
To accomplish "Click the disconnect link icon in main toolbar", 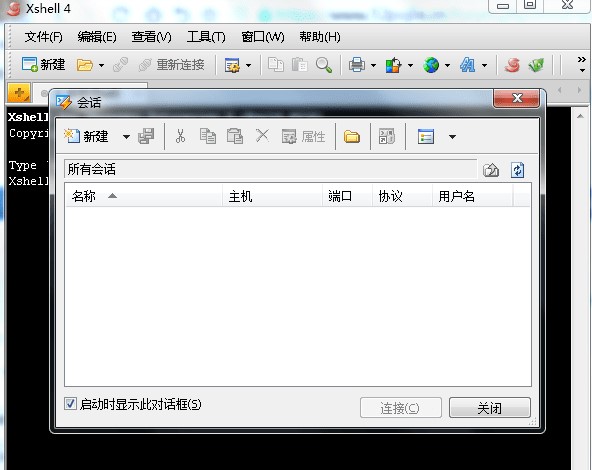I will click(x=120, y=65).
